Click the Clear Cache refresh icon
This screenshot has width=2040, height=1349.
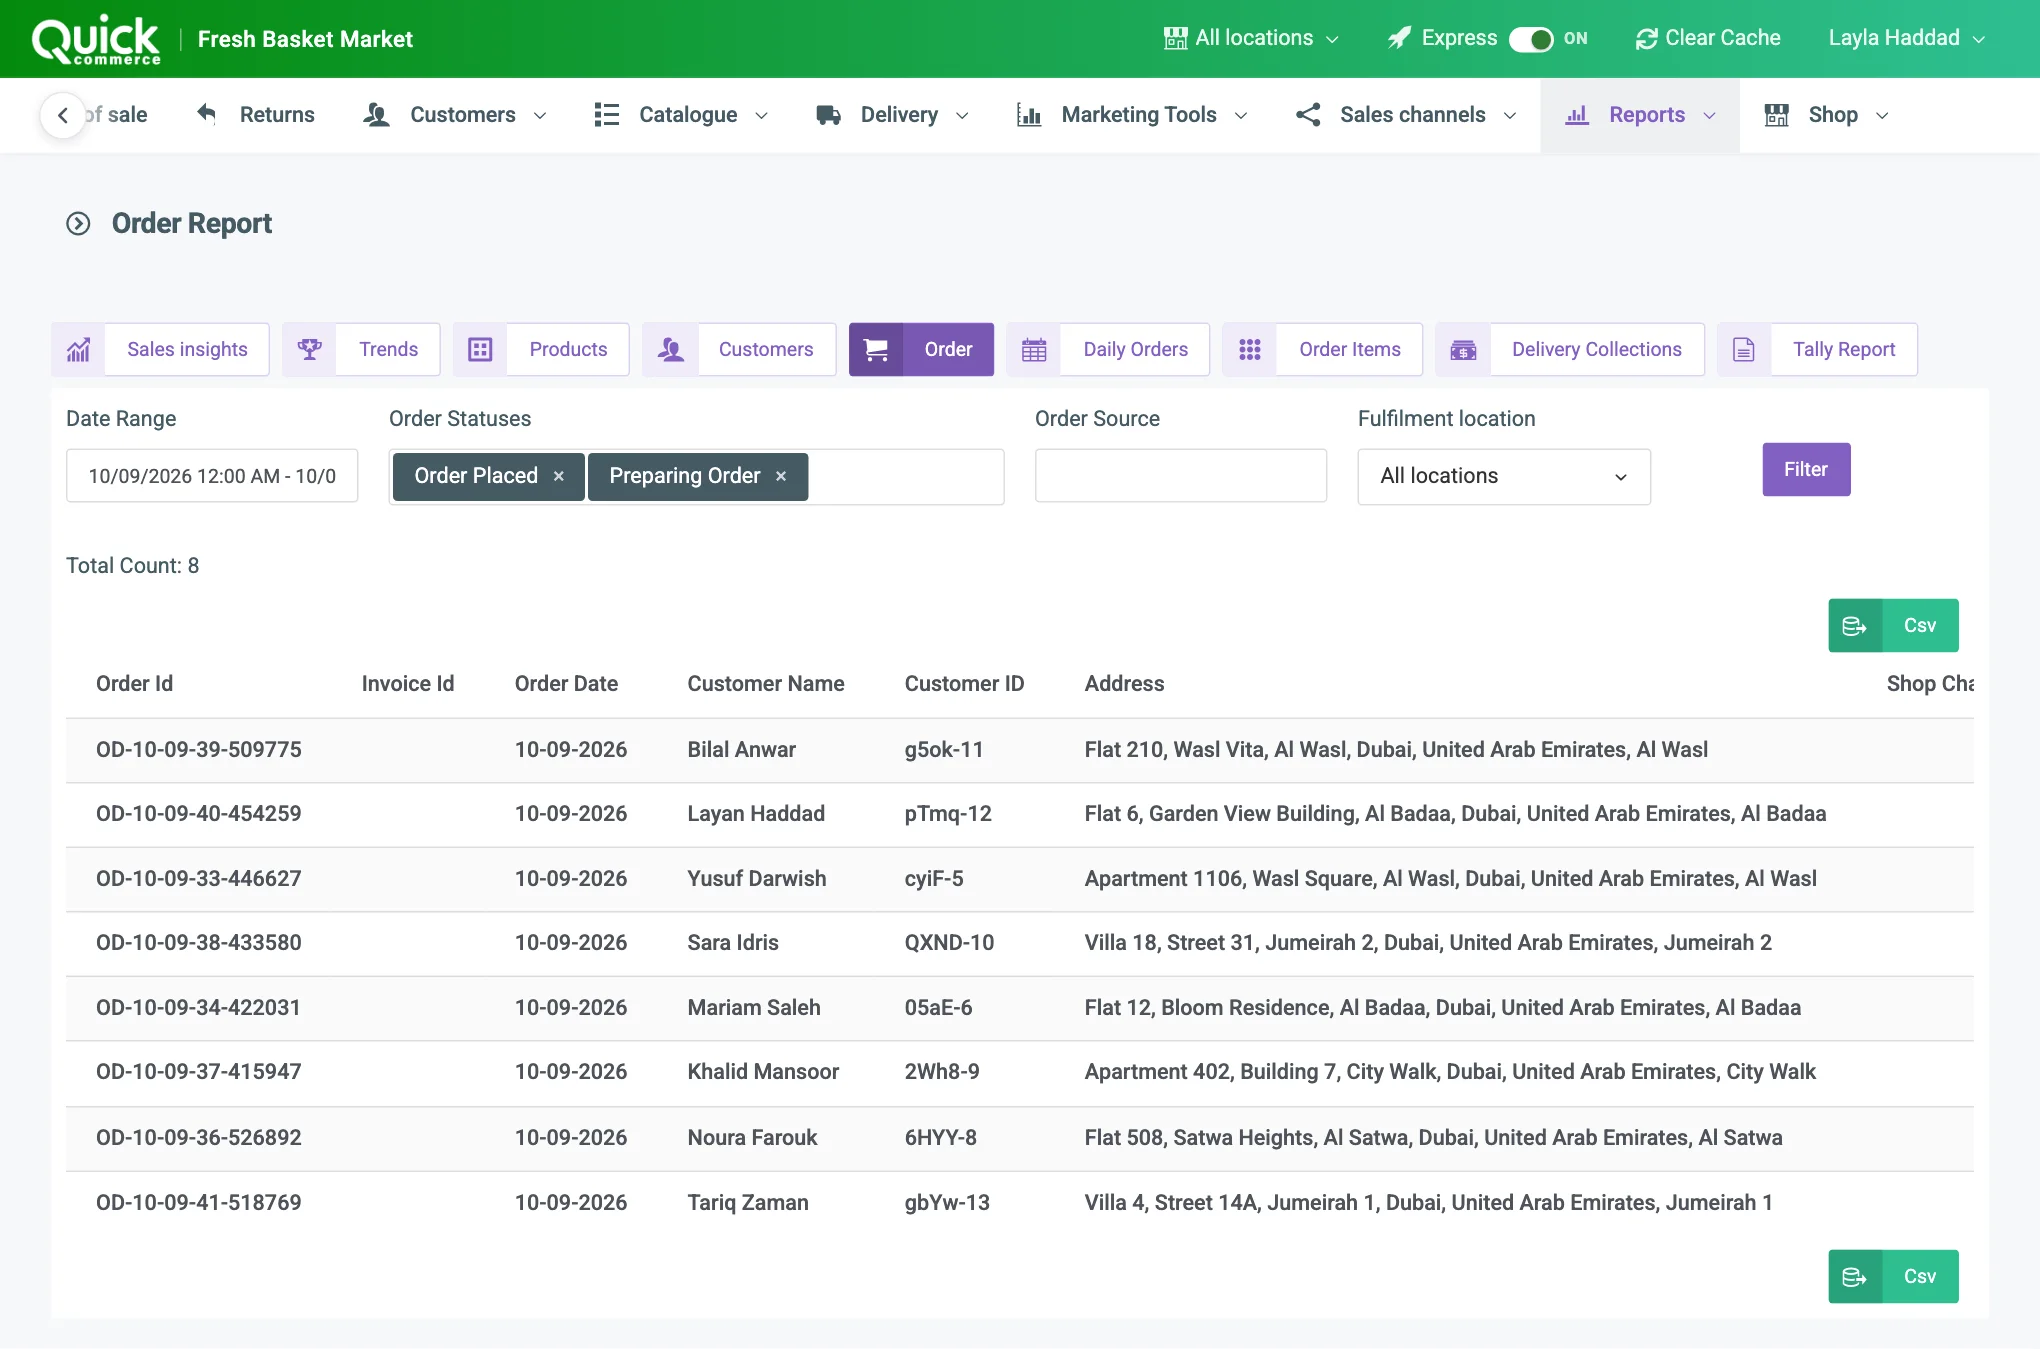click(x=1646, y=39)
